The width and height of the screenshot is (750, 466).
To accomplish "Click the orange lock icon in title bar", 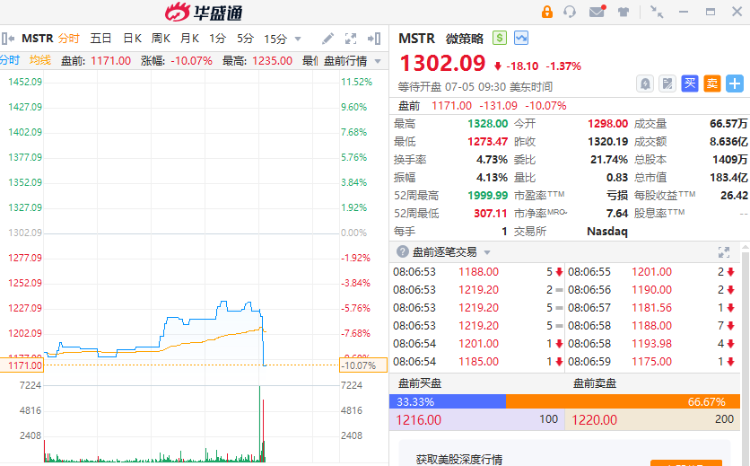I will [x=547, y=11].
